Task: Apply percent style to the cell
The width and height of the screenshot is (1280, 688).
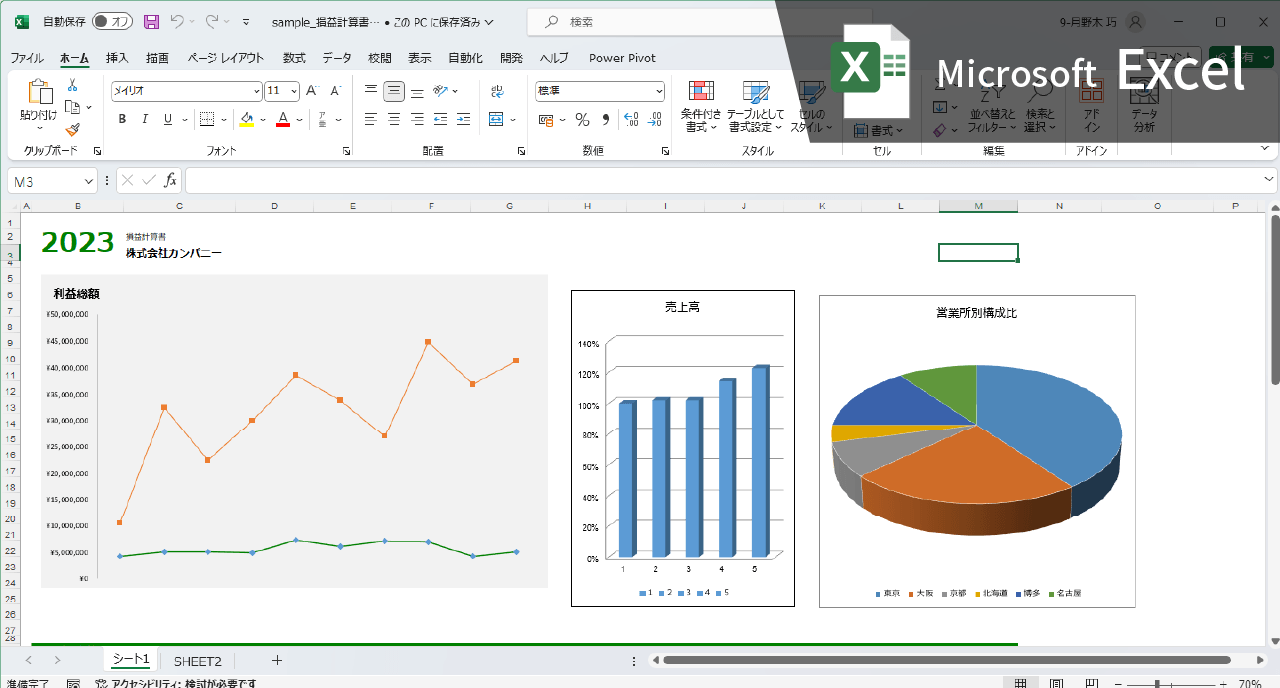Action: pyautogui.click(x=582, y=120)
